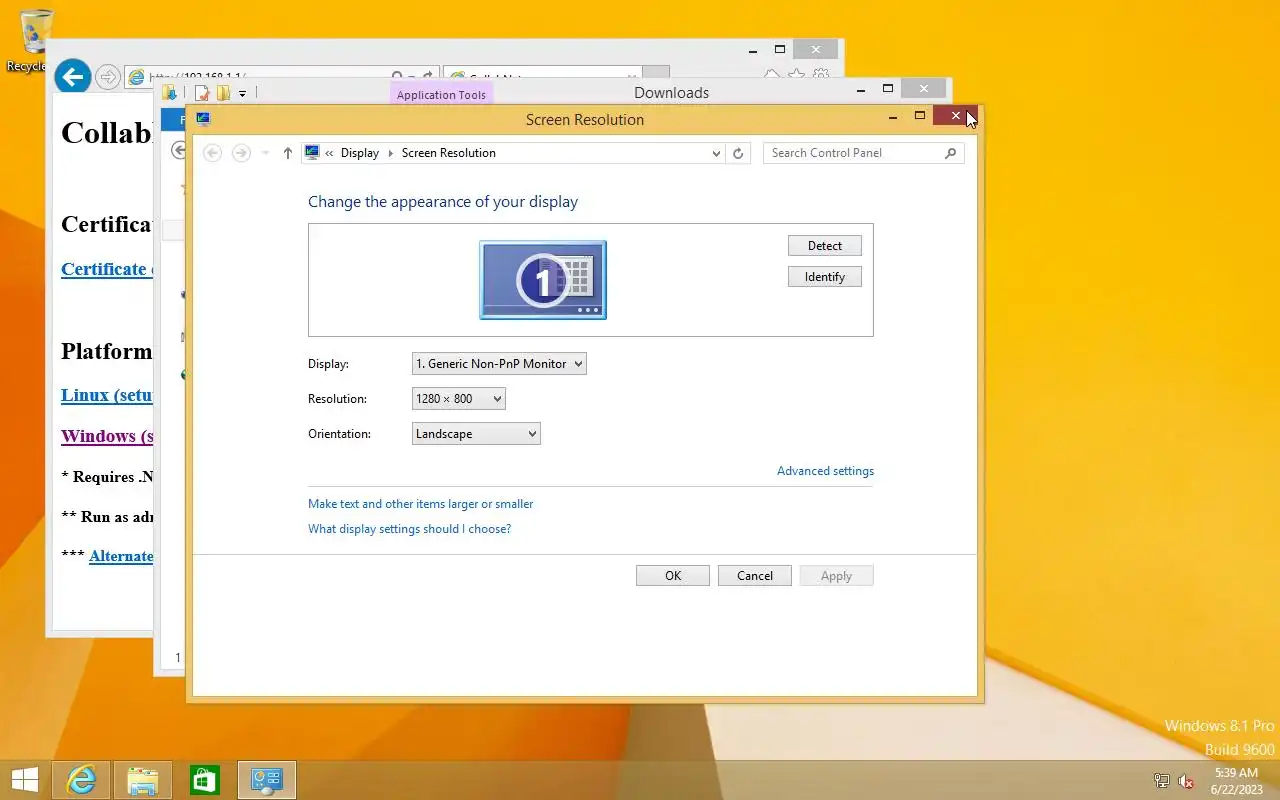Close the Internet Explorer window
1280x800 pixels.
pos(816,49)
